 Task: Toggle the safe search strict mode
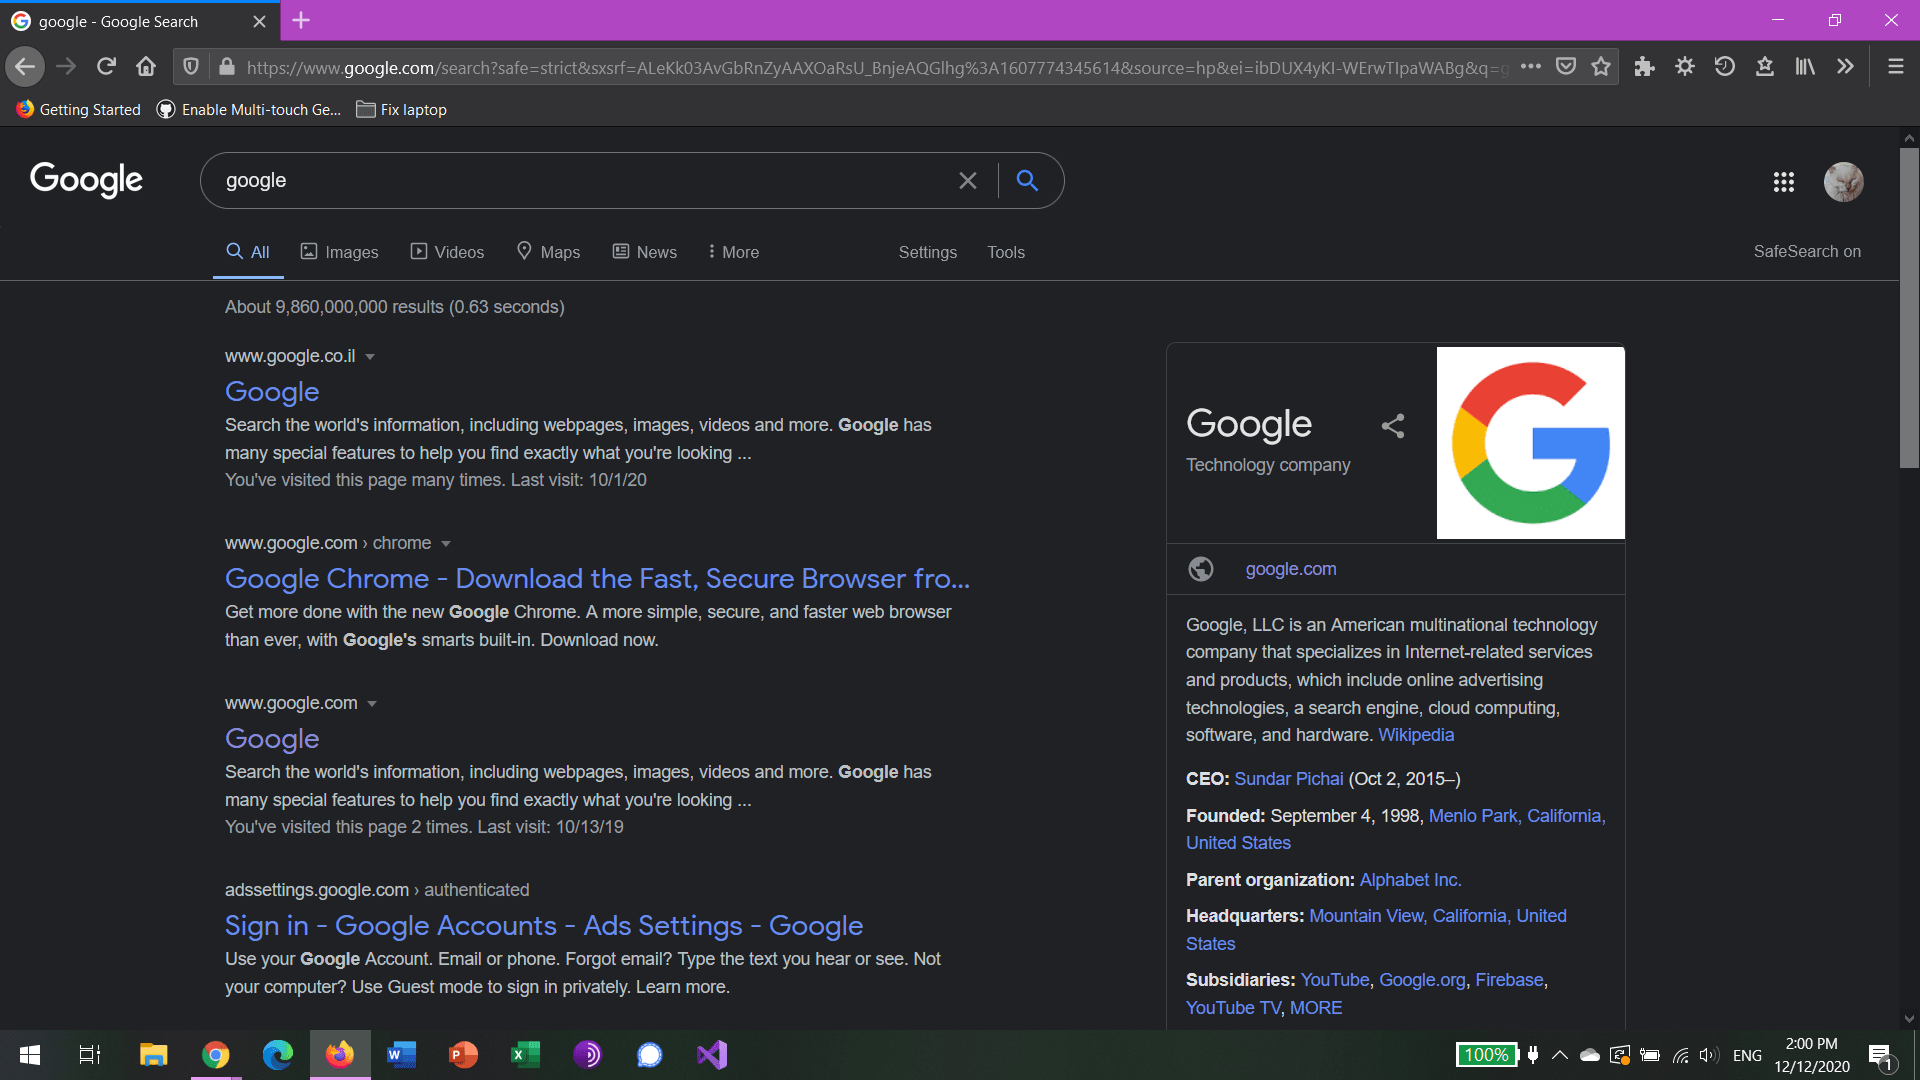(1807, 252)
